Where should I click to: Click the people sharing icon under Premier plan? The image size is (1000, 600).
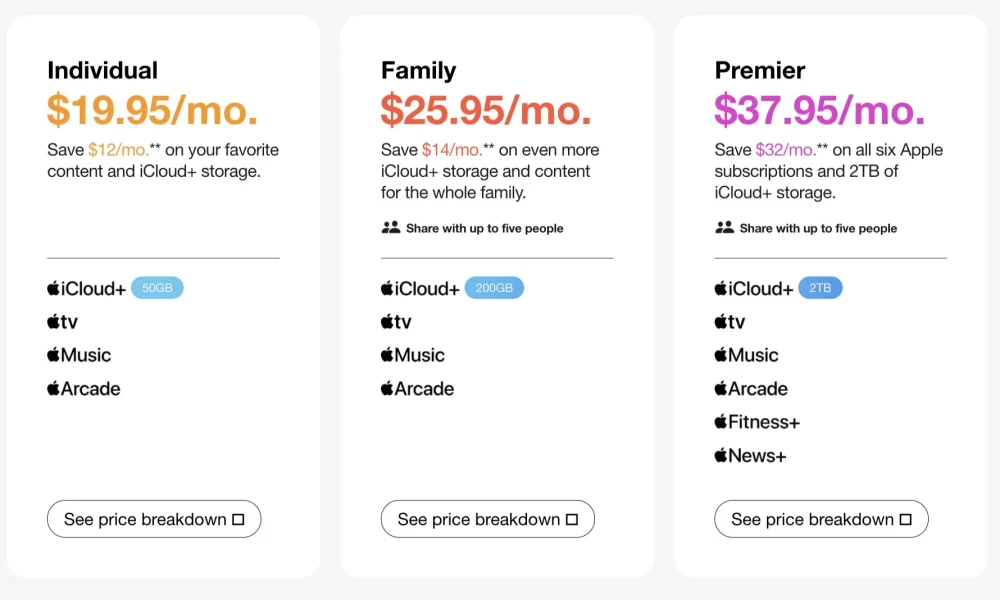724,228
